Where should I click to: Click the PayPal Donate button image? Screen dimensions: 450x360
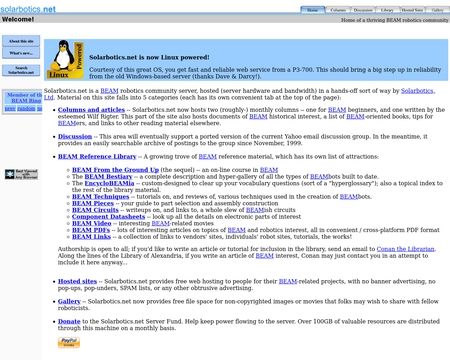(x=69, y=342)
